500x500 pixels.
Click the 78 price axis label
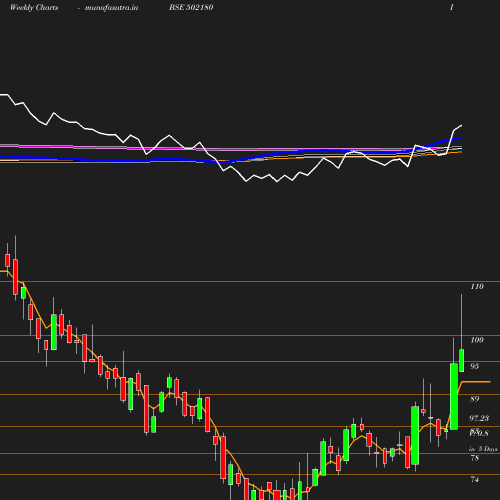[x=474, y=458]
